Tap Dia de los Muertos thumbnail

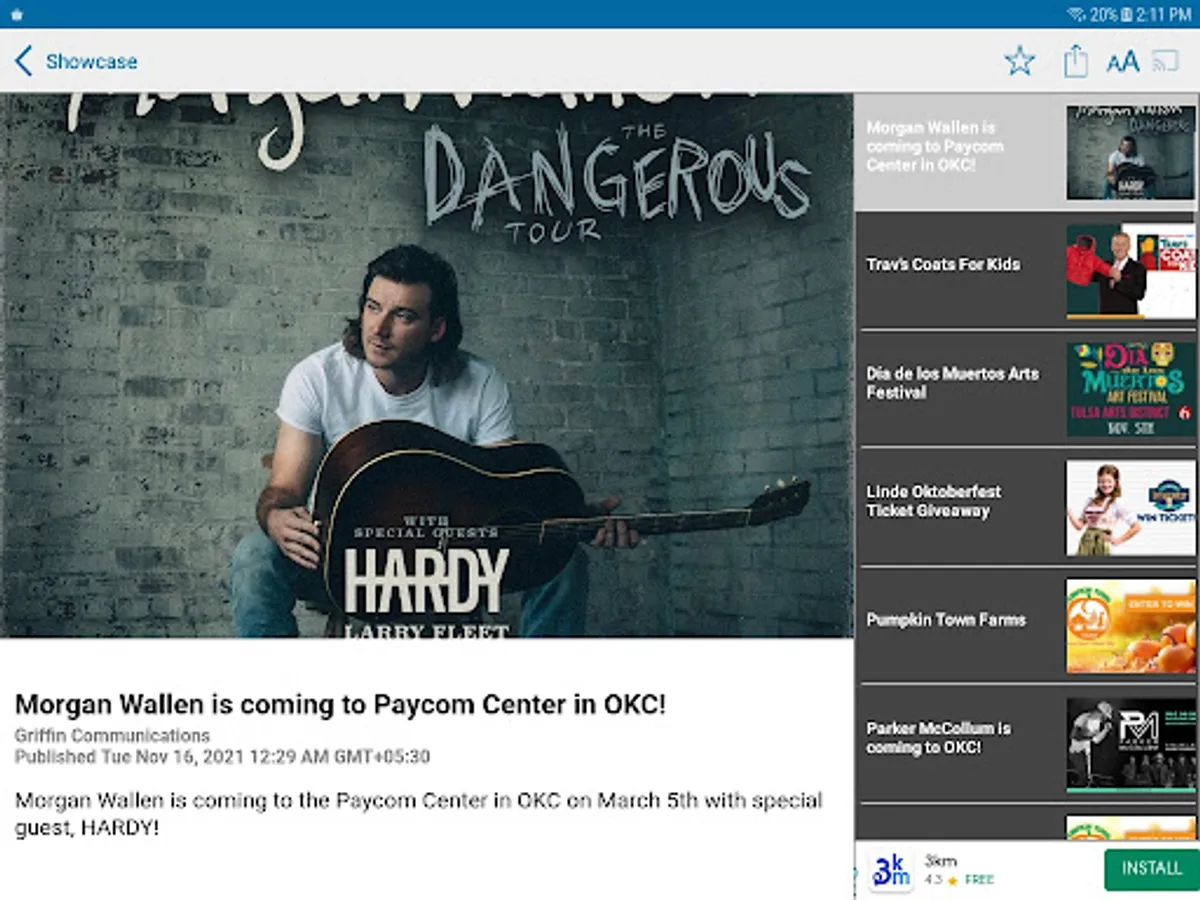1131,389
